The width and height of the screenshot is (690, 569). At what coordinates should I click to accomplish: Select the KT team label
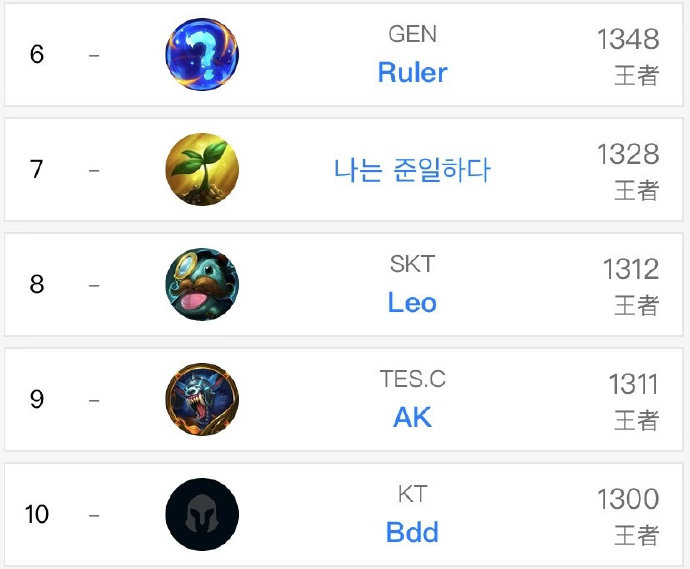[412, 494]
